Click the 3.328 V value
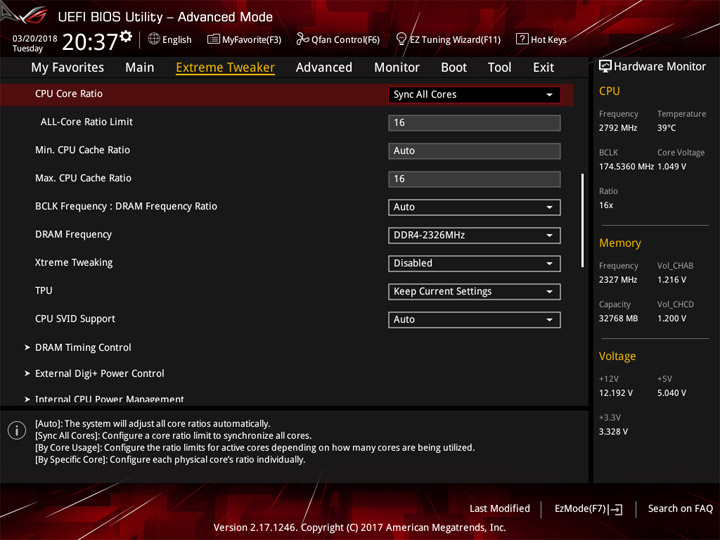 click(613, 432)
